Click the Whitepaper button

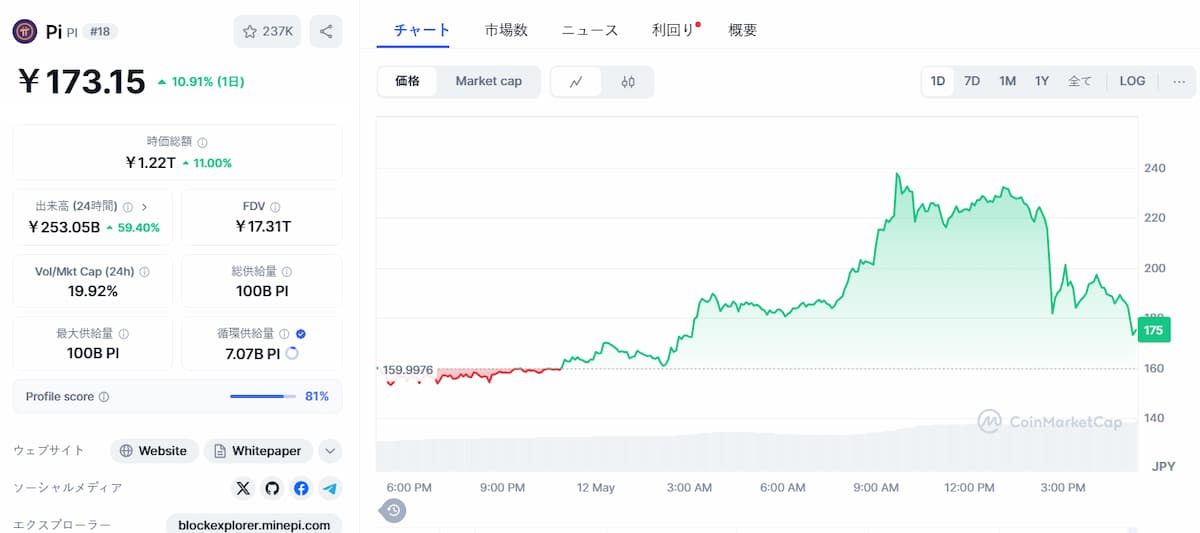258,451
